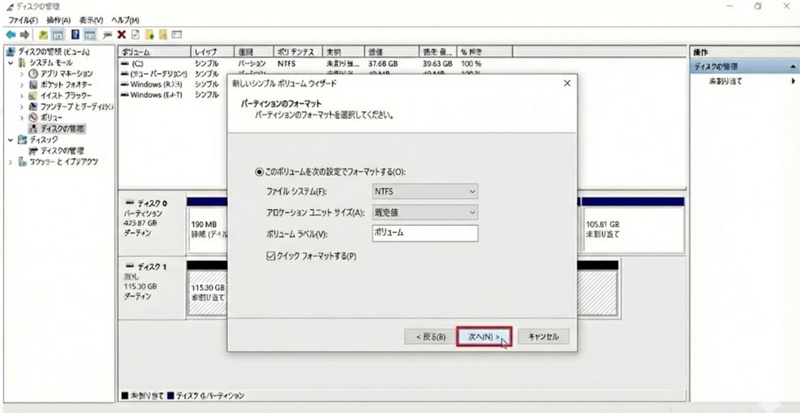
Task: Select the 190 MB partition on Disk 0
Action: [208, 229]
